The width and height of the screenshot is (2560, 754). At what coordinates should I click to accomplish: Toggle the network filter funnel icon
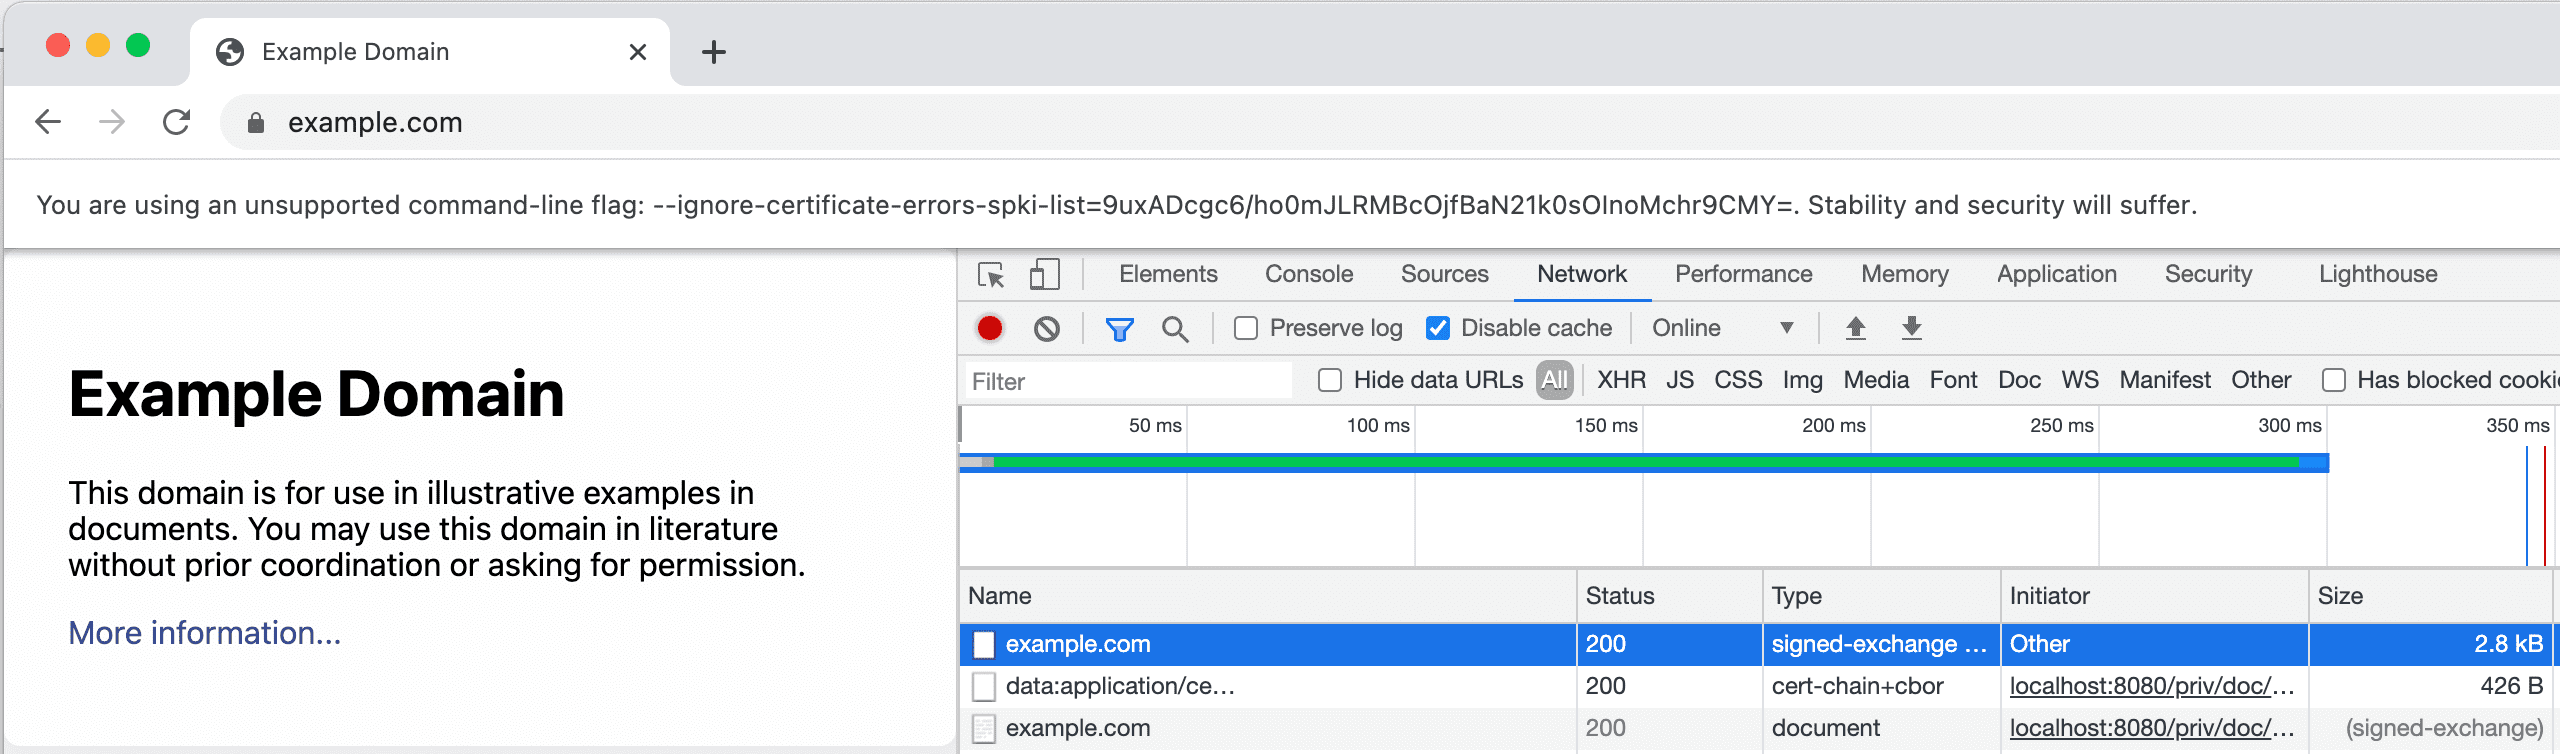pos(1119,328)
